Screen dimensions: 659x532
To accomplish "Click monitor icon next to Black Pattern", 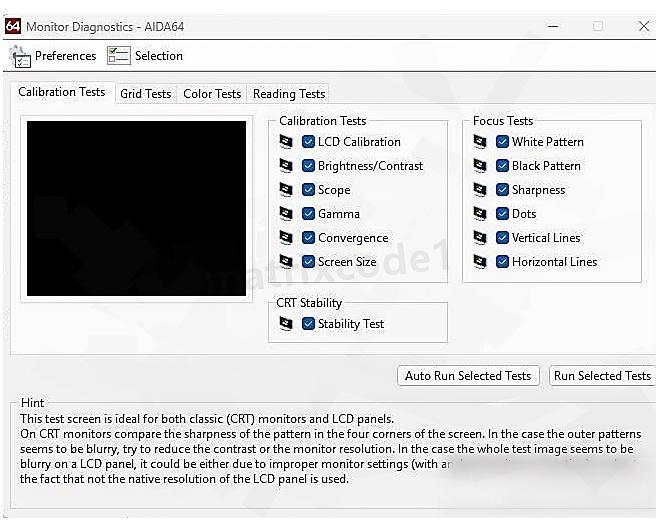I will 480,166.
